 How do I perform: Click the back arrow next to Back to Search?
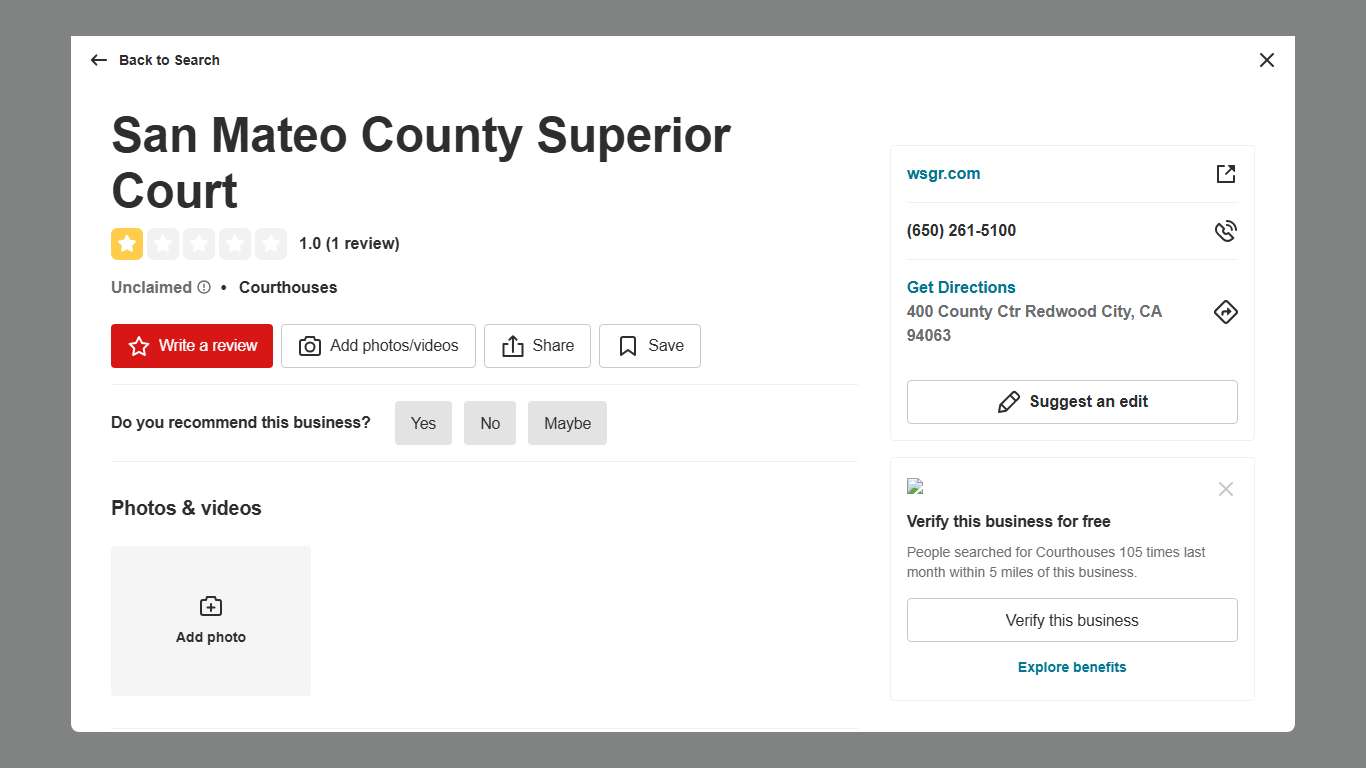[x=98, y=60]
